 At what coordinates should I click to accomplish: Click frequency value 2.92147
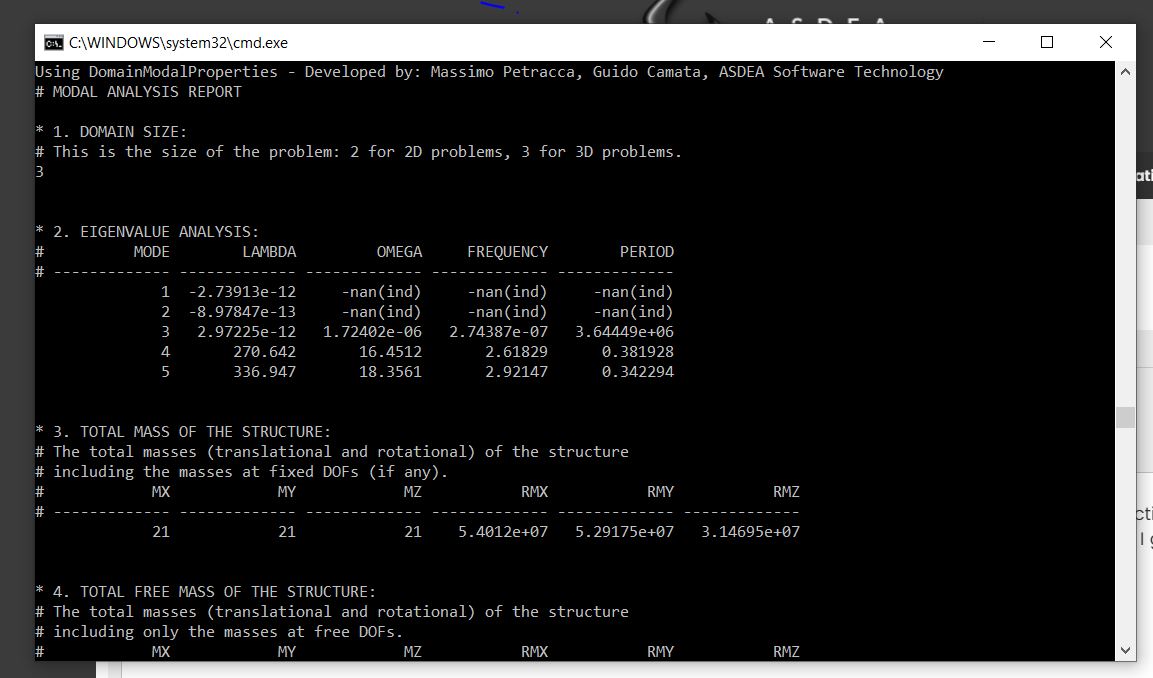516,371
